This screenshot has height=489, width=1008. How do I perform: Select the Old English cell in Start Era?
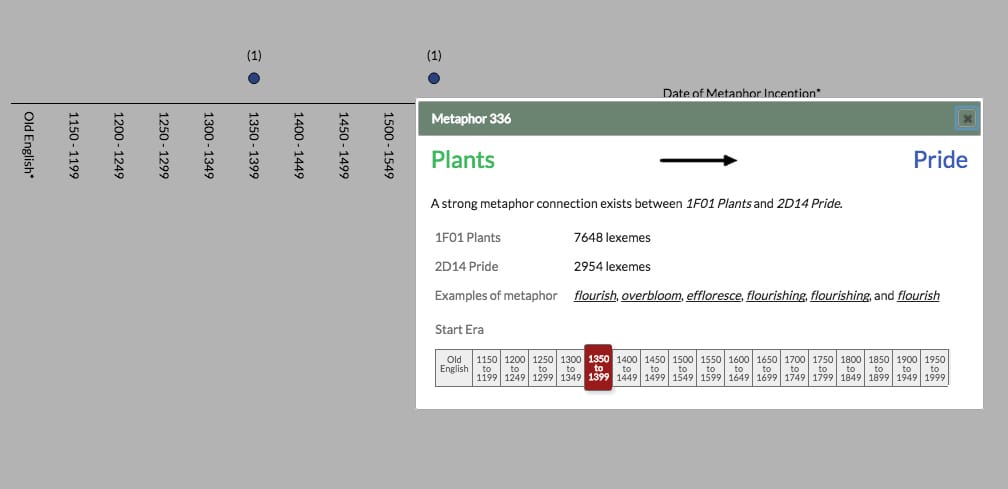tap(453, 368)
